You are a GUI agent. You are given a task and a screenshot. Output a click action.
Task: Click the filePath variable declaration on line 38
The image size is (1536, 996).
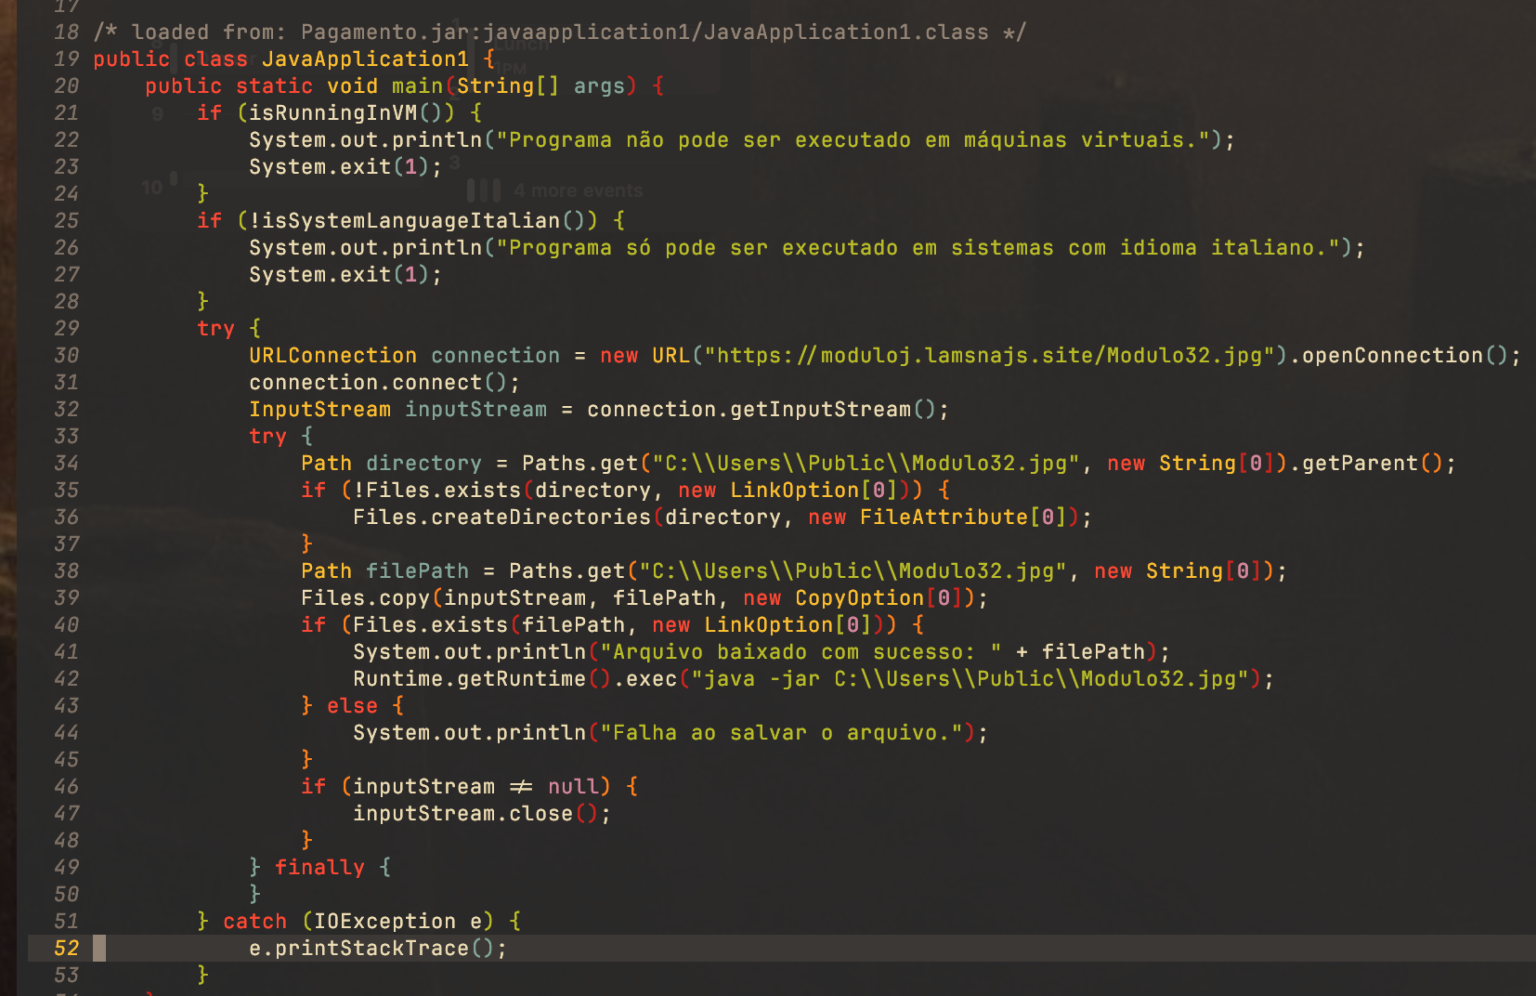point(417,572)
